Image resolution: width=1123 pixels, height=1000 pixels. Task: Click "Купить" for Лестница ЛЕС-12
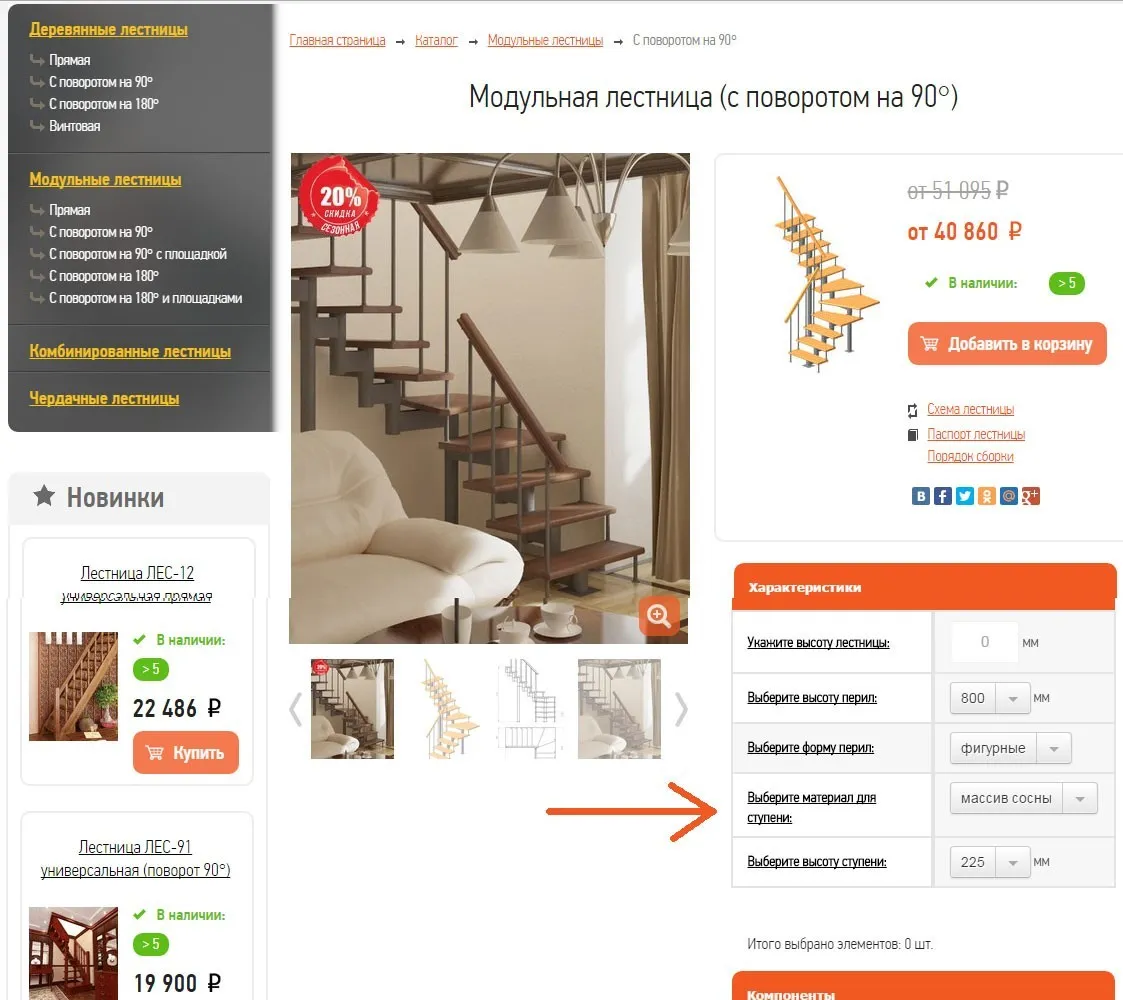tap(185, 752)
